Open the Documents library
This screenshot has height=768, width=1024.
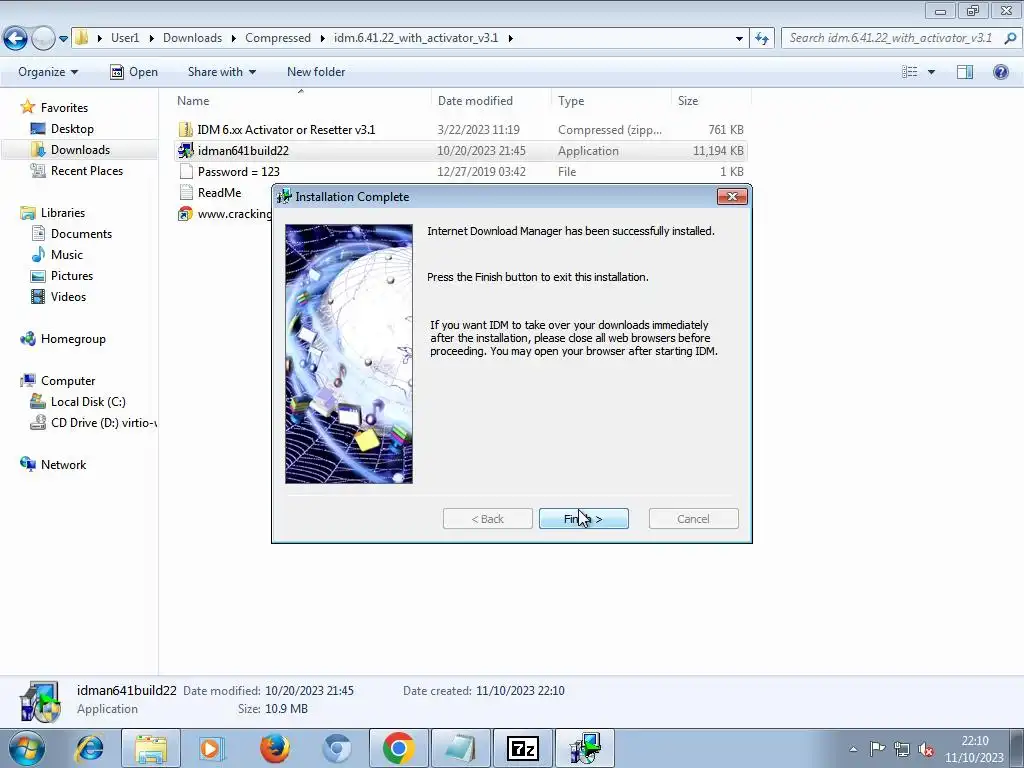coord(81,234)
